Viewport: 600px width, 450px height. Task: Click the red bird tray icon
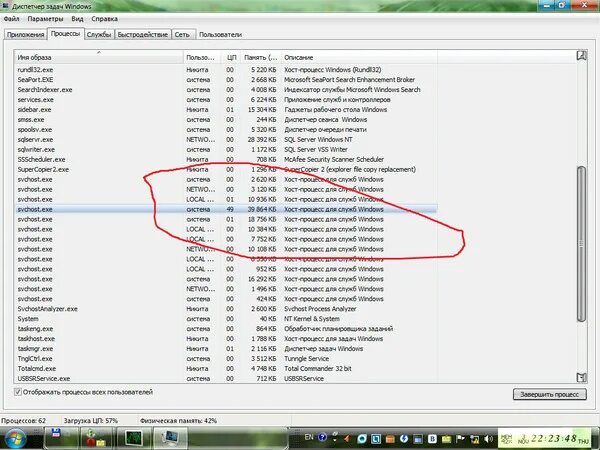[347, 439]
